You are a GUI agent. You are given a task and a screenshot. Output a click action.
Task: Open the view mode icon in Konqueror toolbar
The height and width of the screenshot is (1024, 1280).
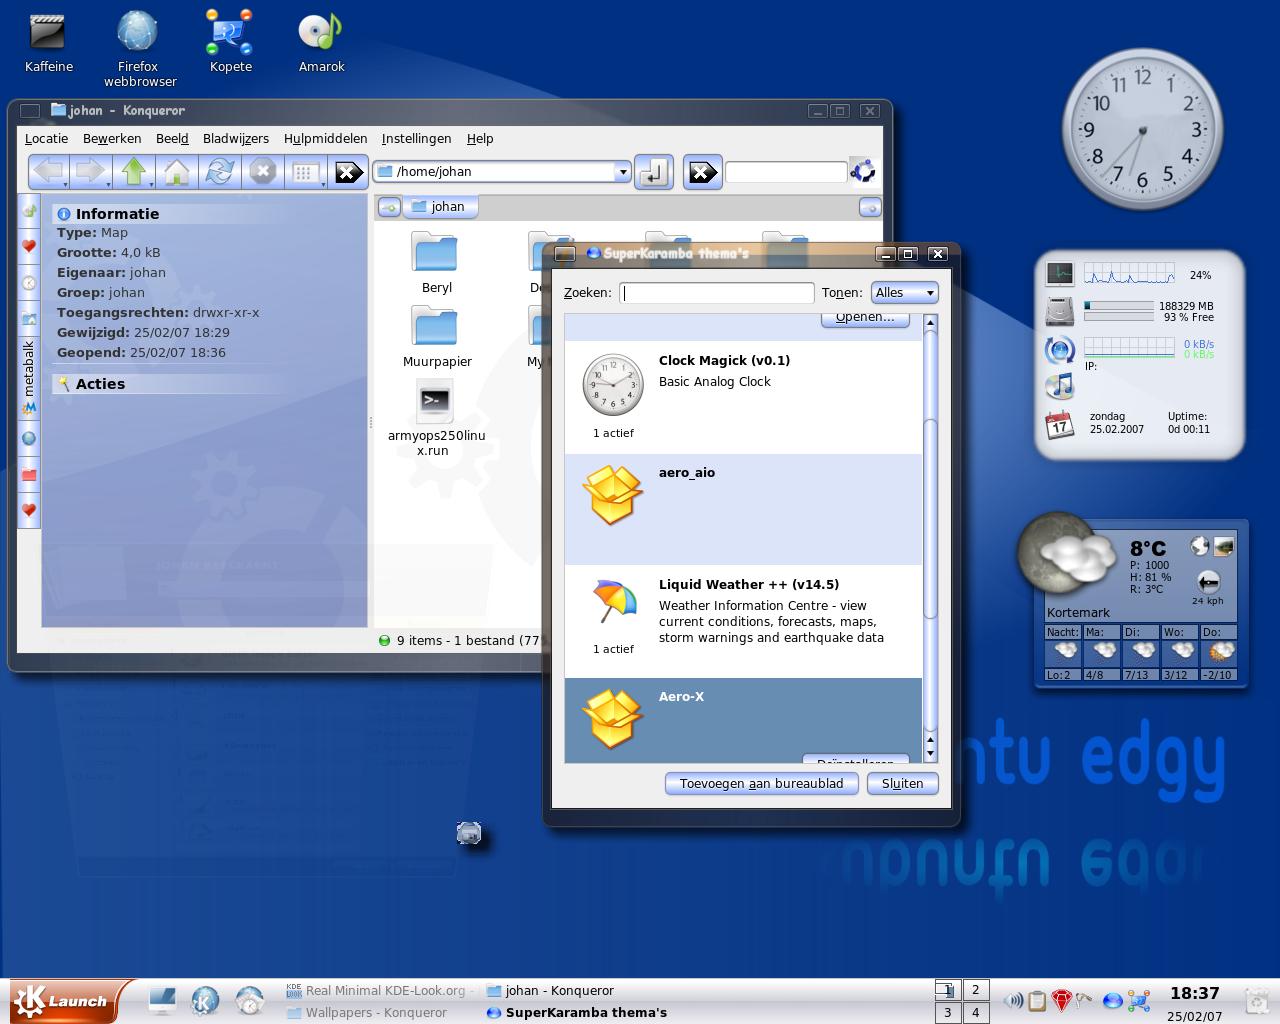pyautogui.click(x=304, y=172)
